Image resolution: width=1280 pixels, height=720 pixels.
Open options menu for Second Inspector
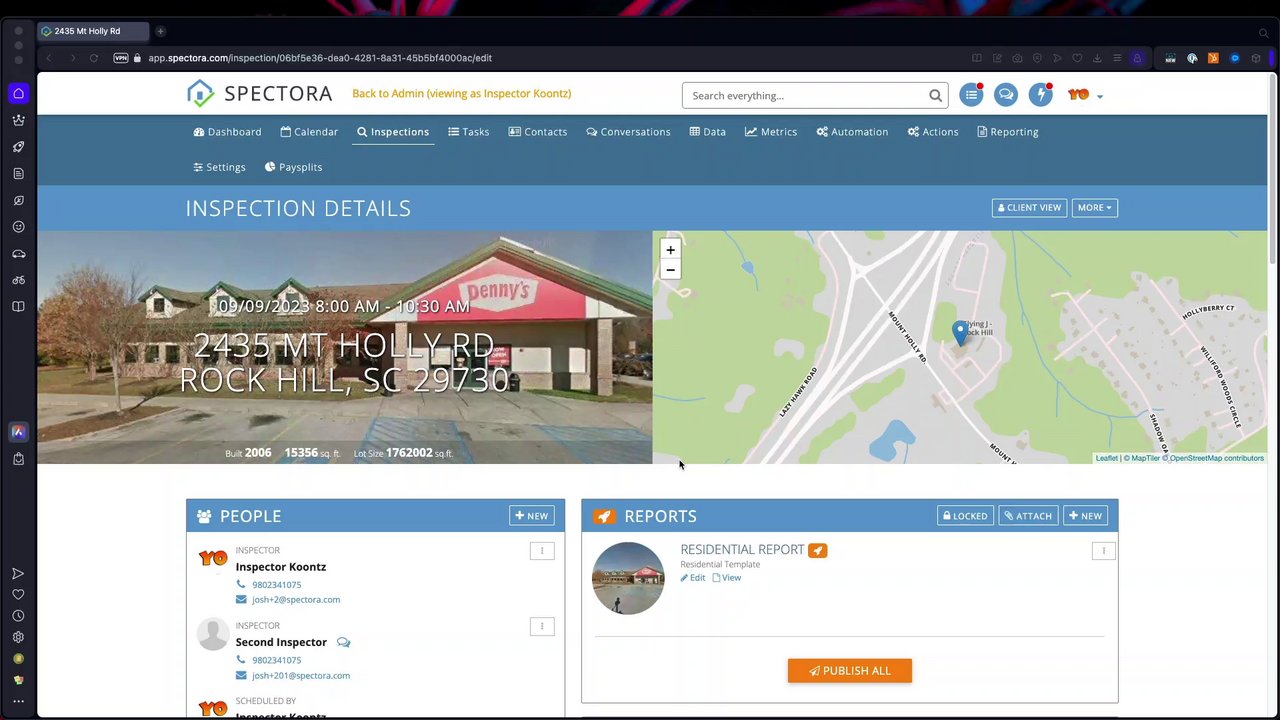[x=542, y=626]
